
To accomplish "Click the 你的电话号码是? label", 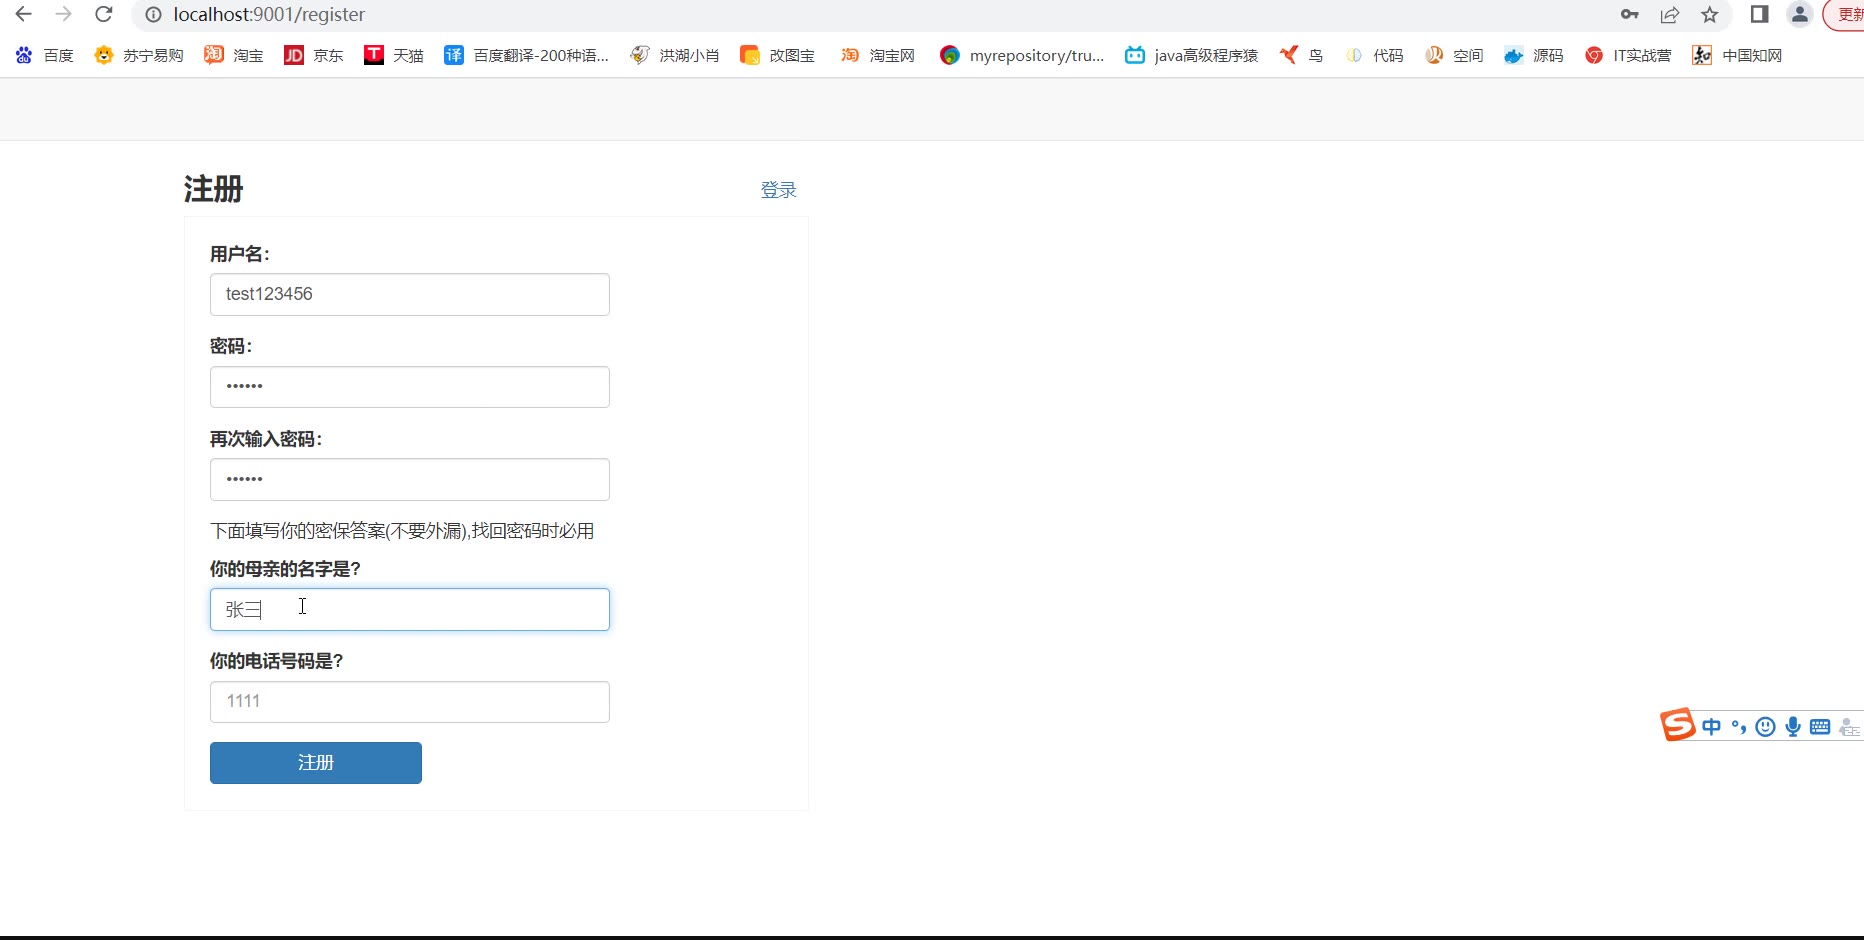I will (x=277, y=661).
